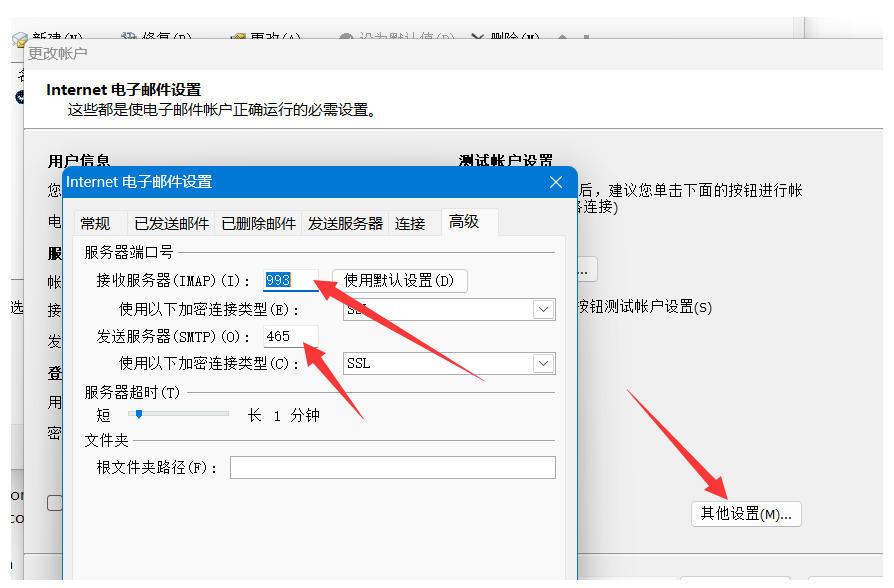
Task: Click the New account toolbar icon
Action: [x=20, y=40]
